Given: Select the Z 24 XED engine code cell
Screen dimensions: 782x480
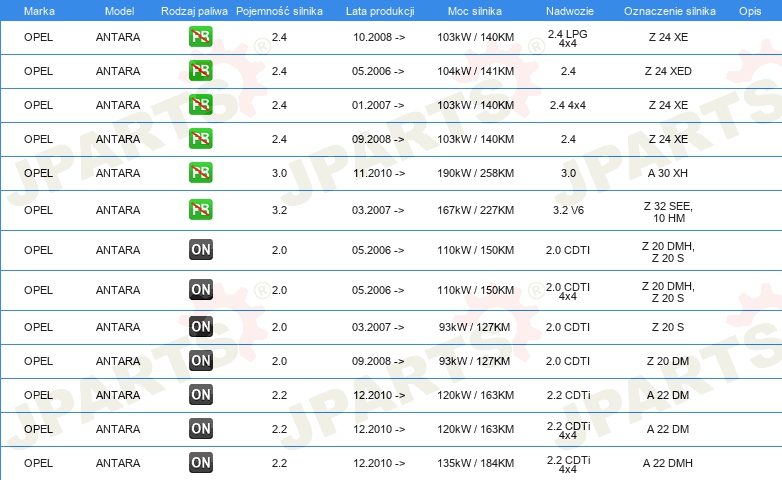Looking at the screenshot, I should (x=668, y=71).
